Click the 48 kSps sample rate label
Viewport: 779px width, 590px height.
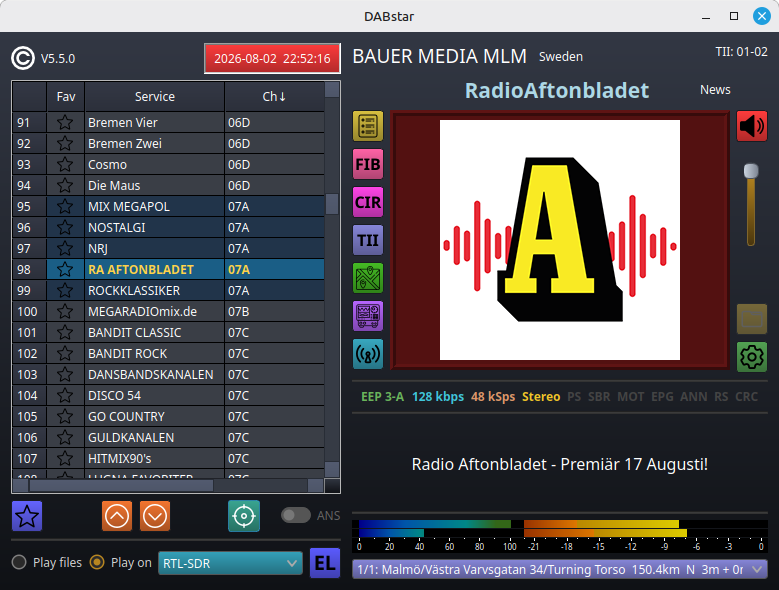[x=493, y=397]
